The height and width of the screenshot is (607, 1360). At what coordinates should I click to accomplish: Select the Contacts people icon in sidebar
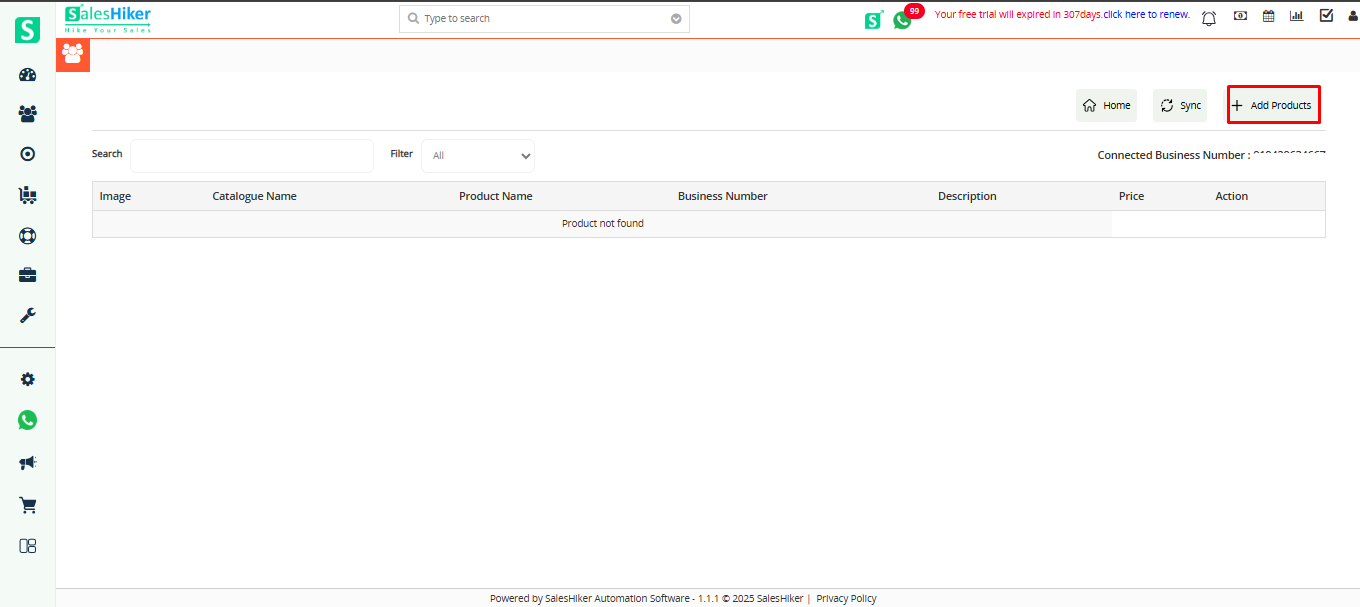27,113
